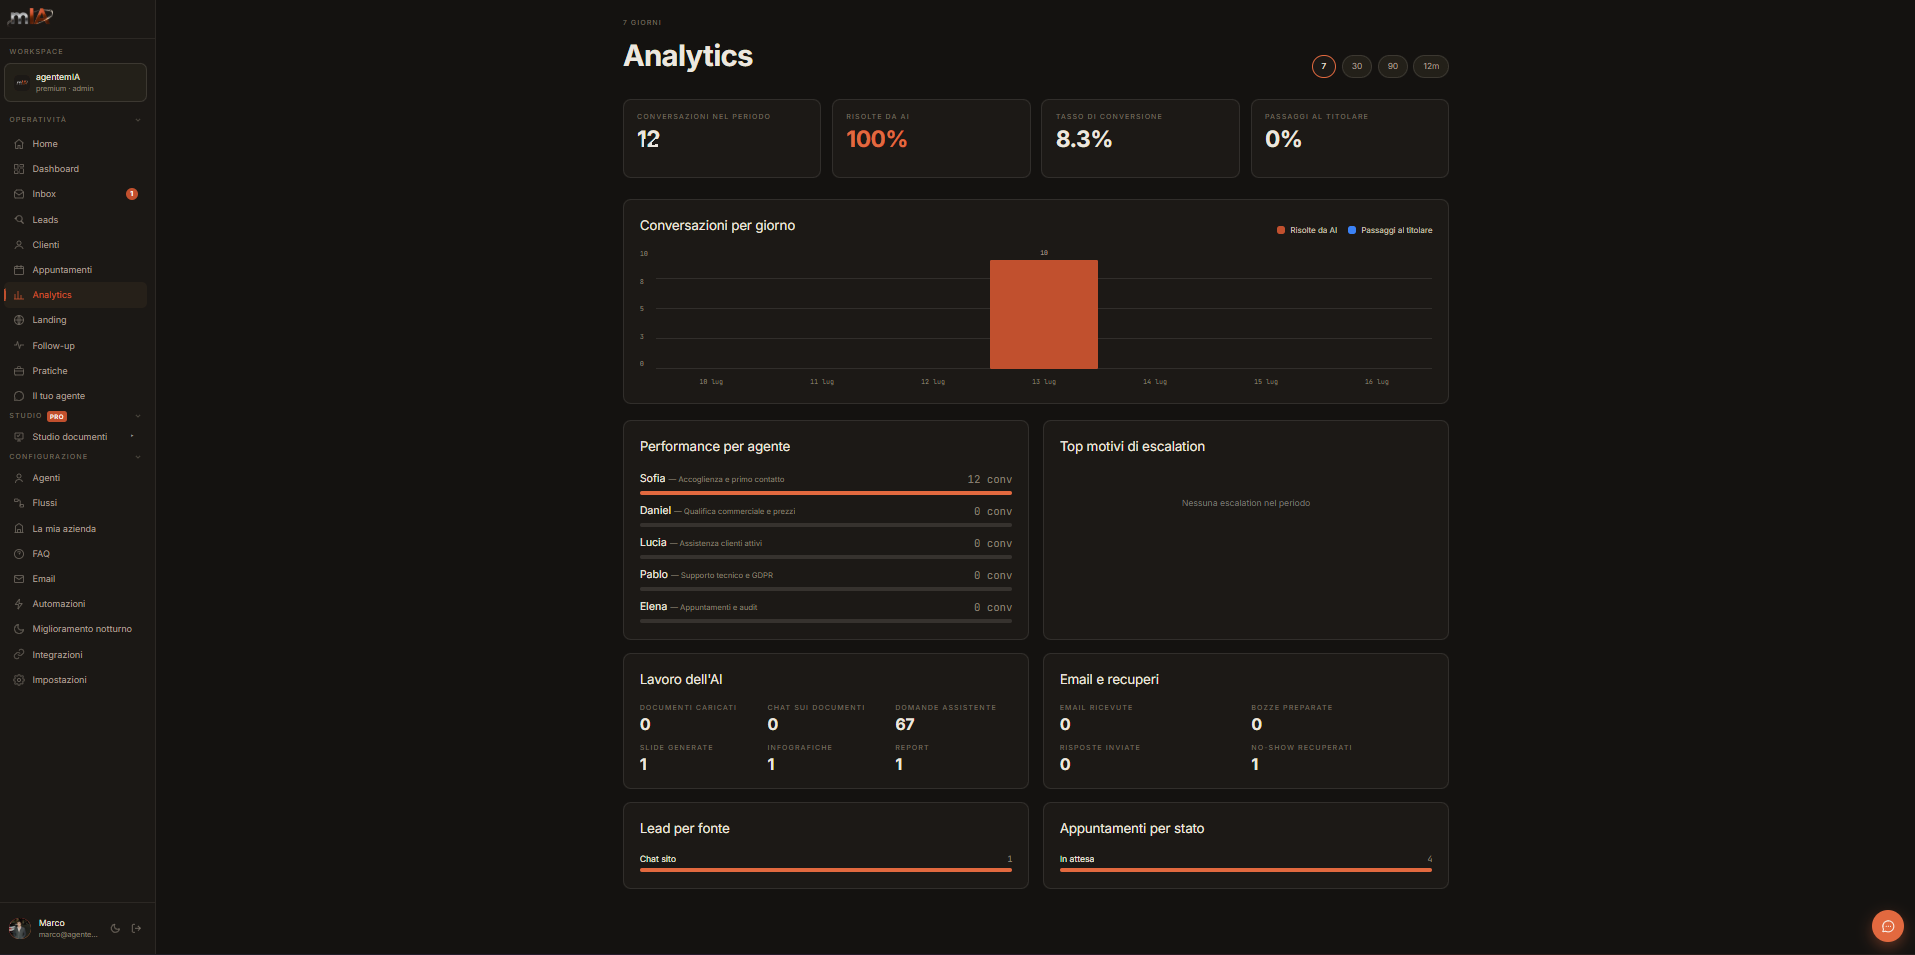Click Marco's avatar thumbnail

pos(20,928)
